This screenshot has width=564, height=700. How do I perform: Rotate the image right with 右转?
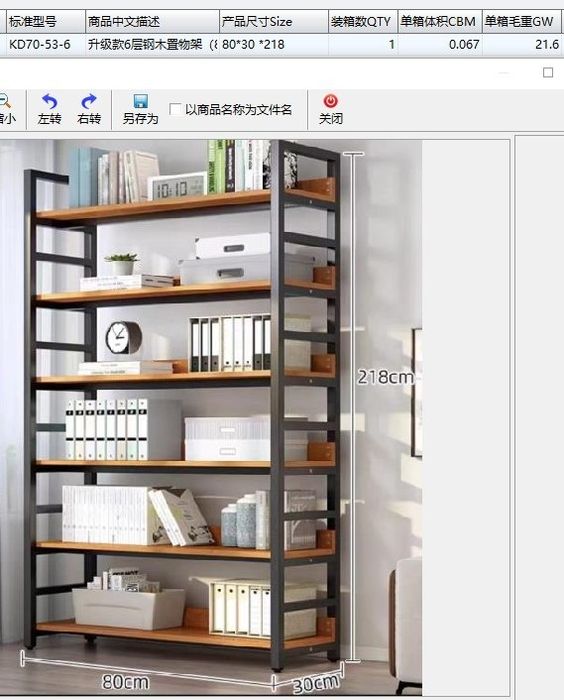click(88, 110)
